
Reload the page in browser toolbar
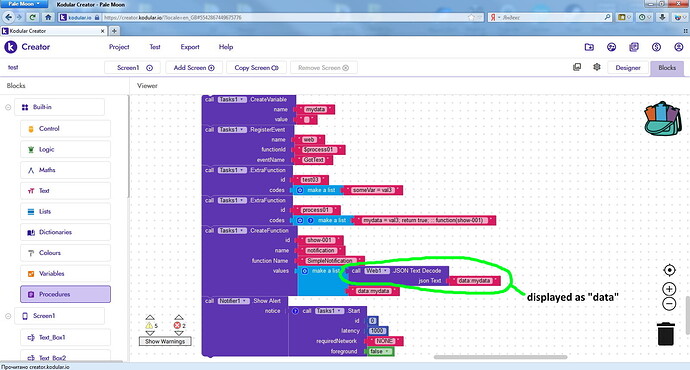coord(33,17)
